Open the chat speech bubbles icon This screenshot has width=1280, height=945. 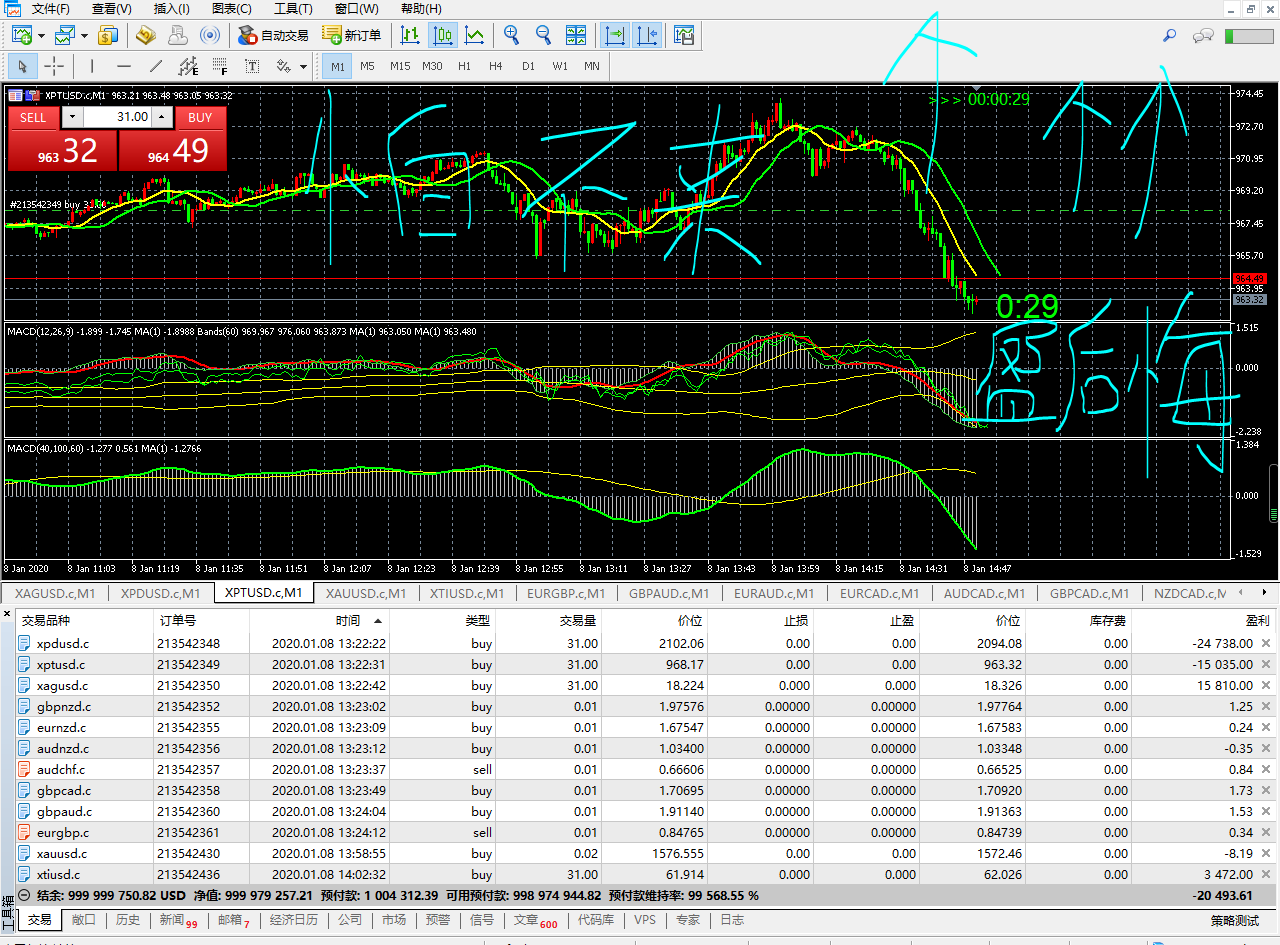1203,36
